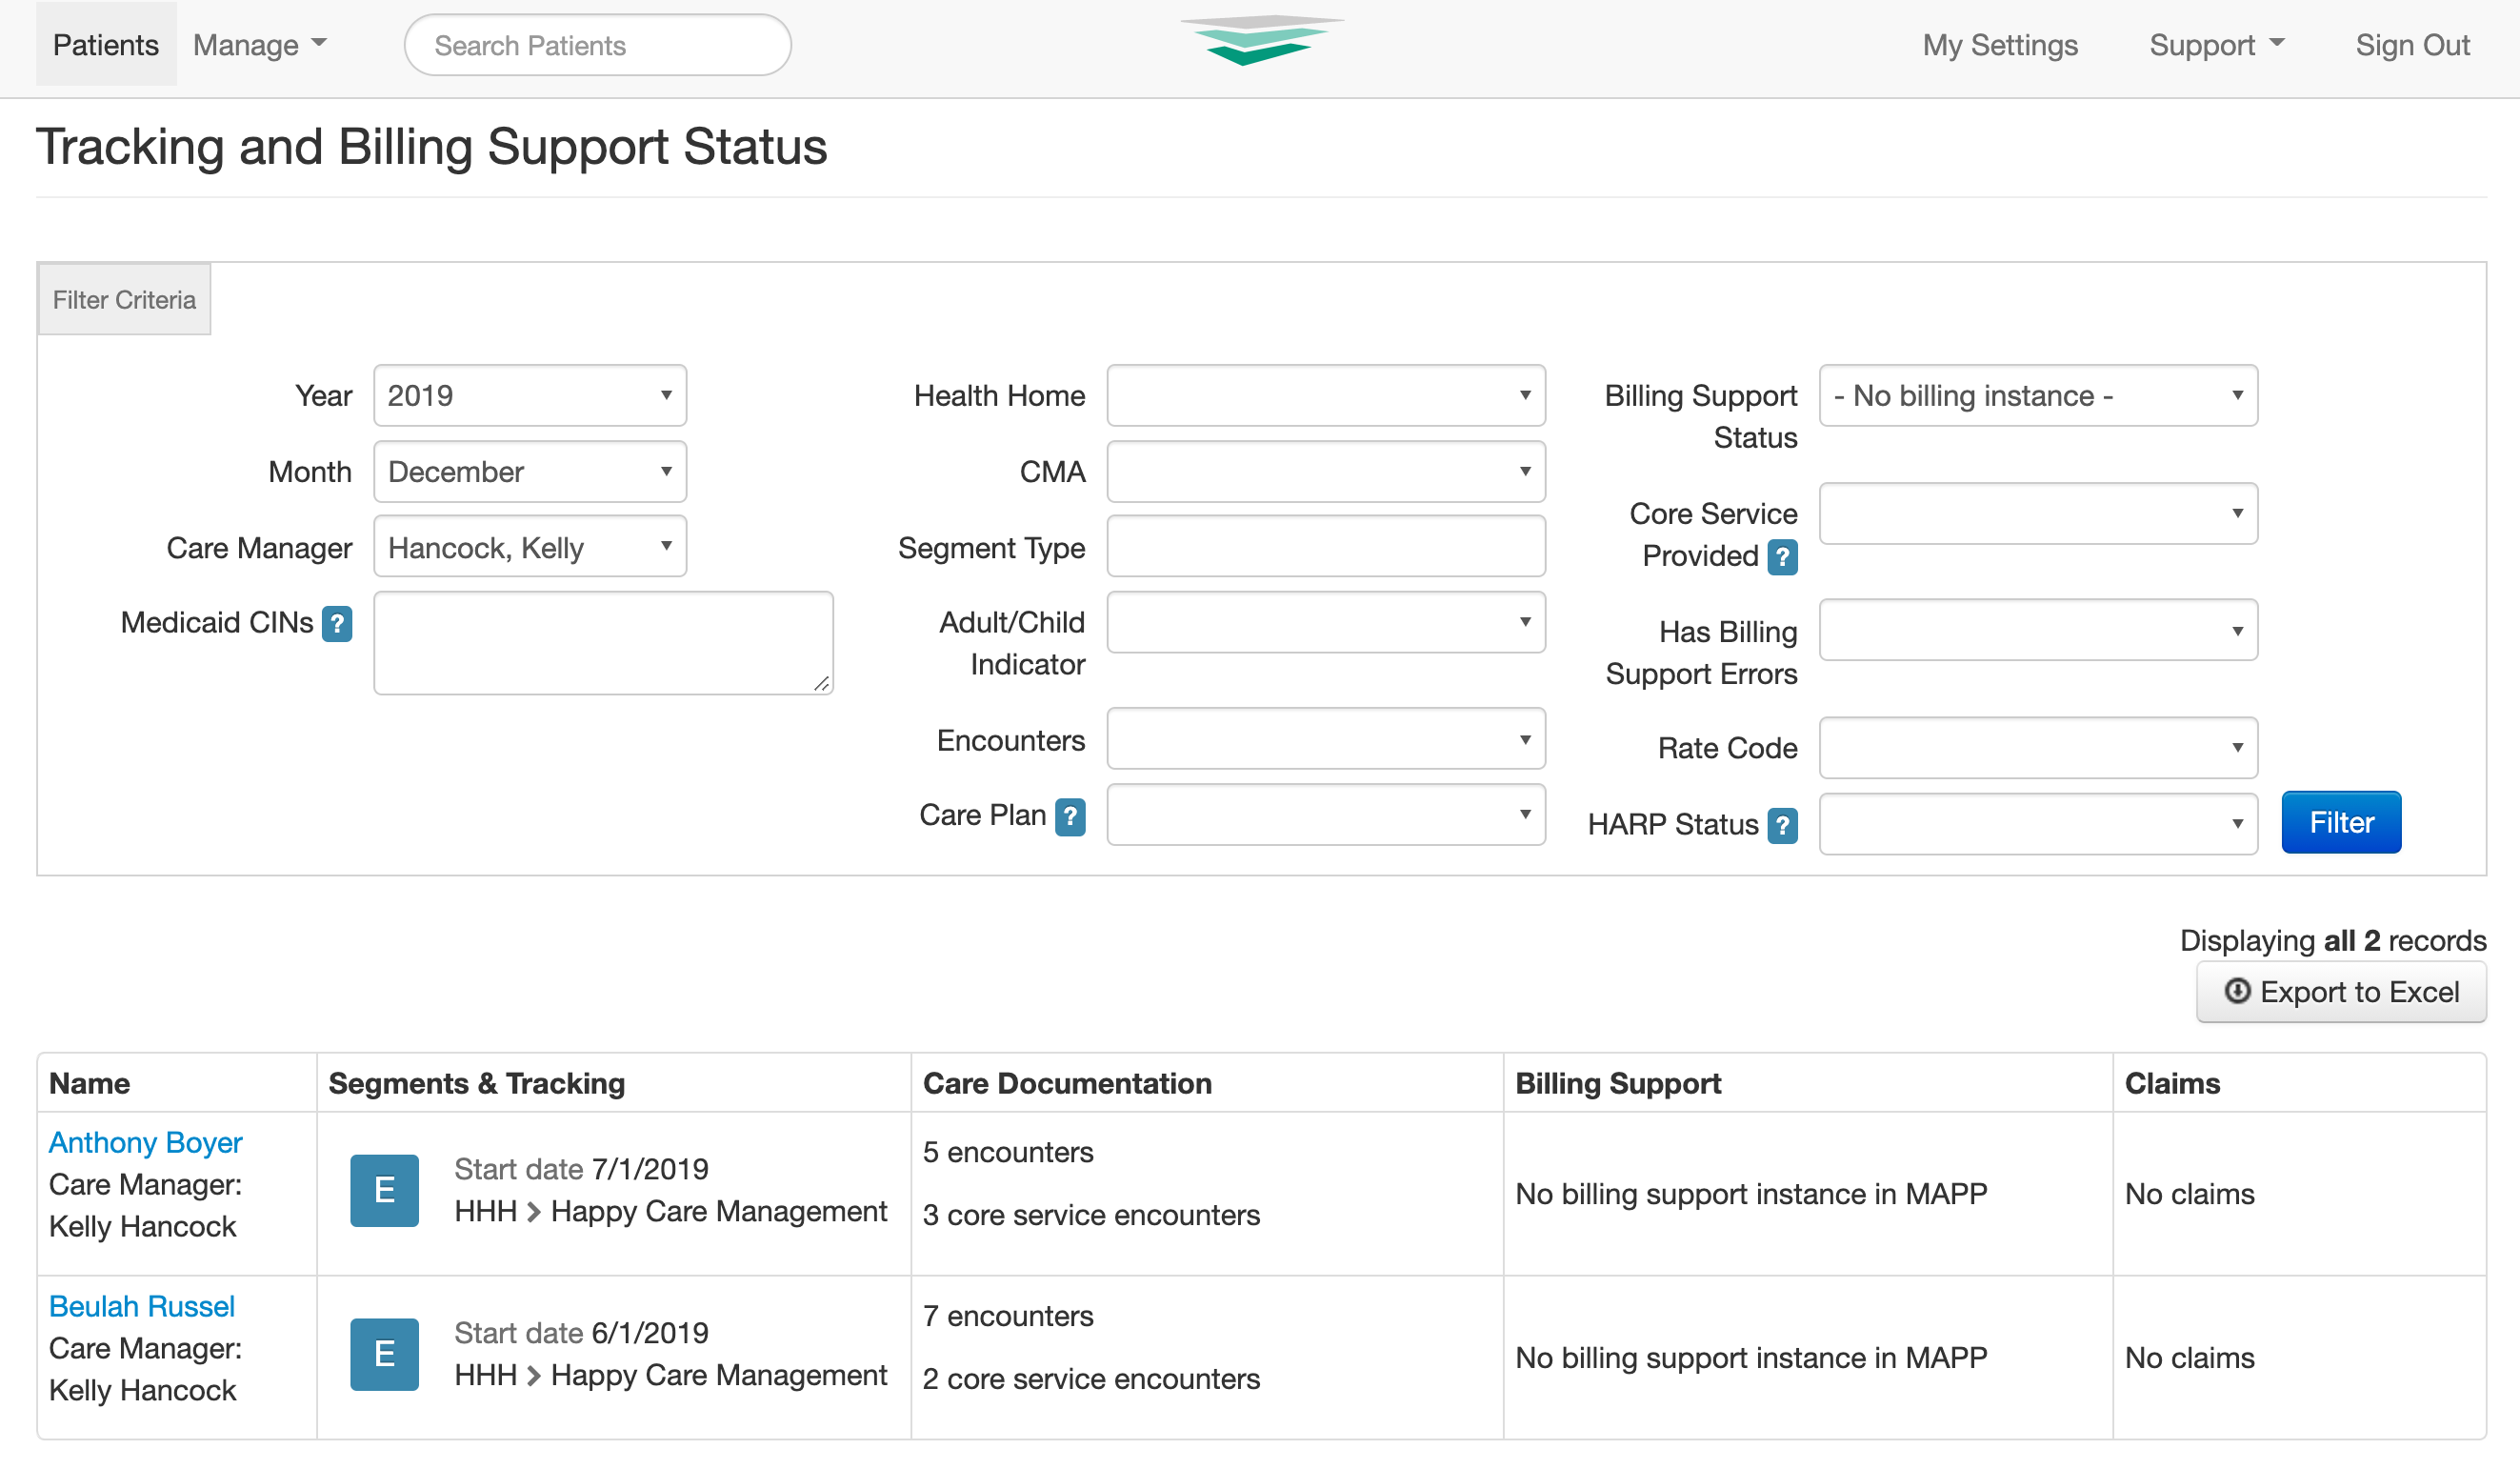Screen dimensions: 2520x1469
Task: Open the Month dropdown
Action: pyautogui.click(x=530, y=472)
